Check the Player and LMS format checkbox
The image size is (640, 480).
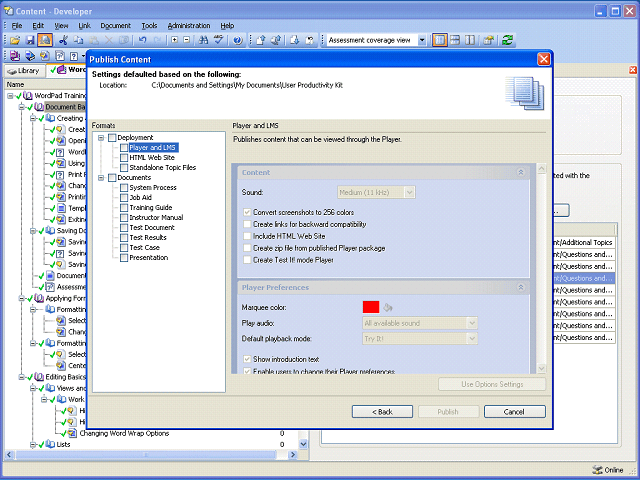pyautogui.click(x=124, y=147)
